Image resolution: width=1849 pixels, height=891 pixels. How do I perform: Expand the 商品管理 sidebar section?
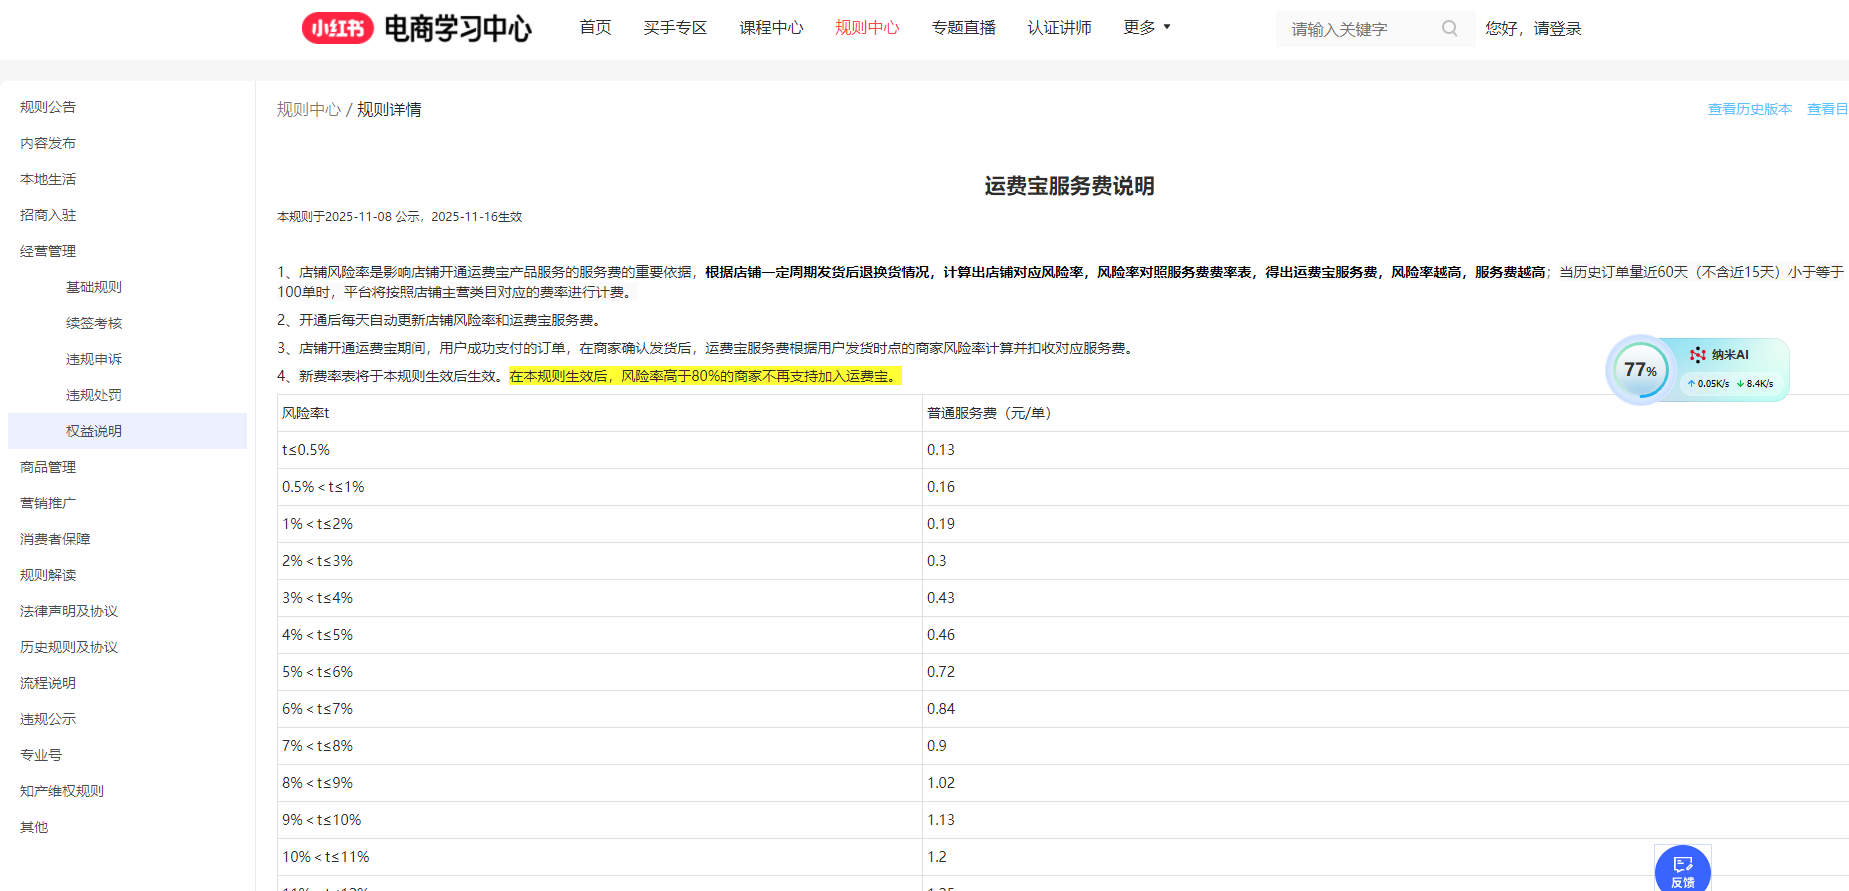click(x=48, y=467)
